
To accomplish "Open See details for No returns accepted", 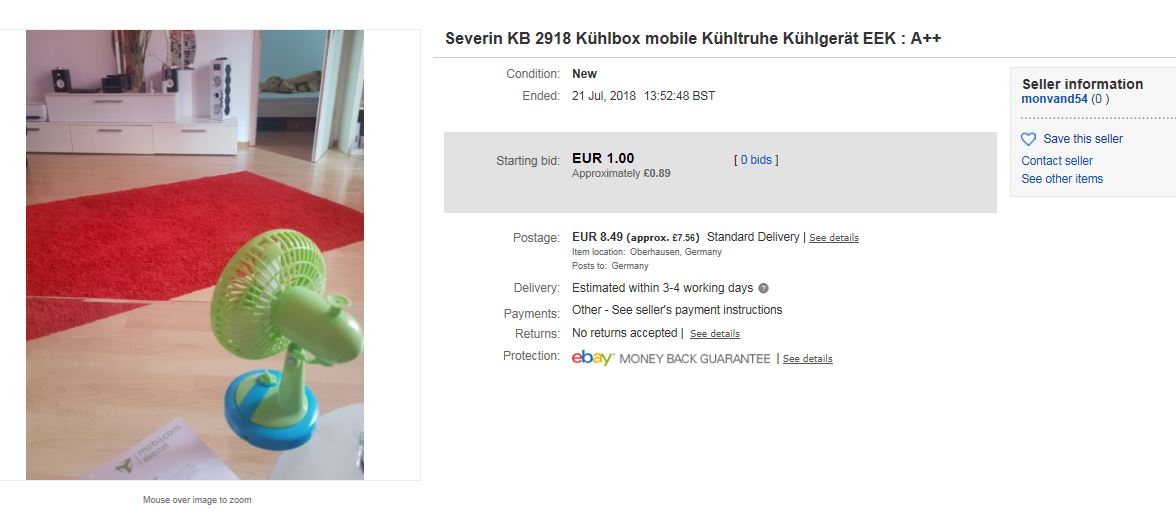I will [715, 334].
